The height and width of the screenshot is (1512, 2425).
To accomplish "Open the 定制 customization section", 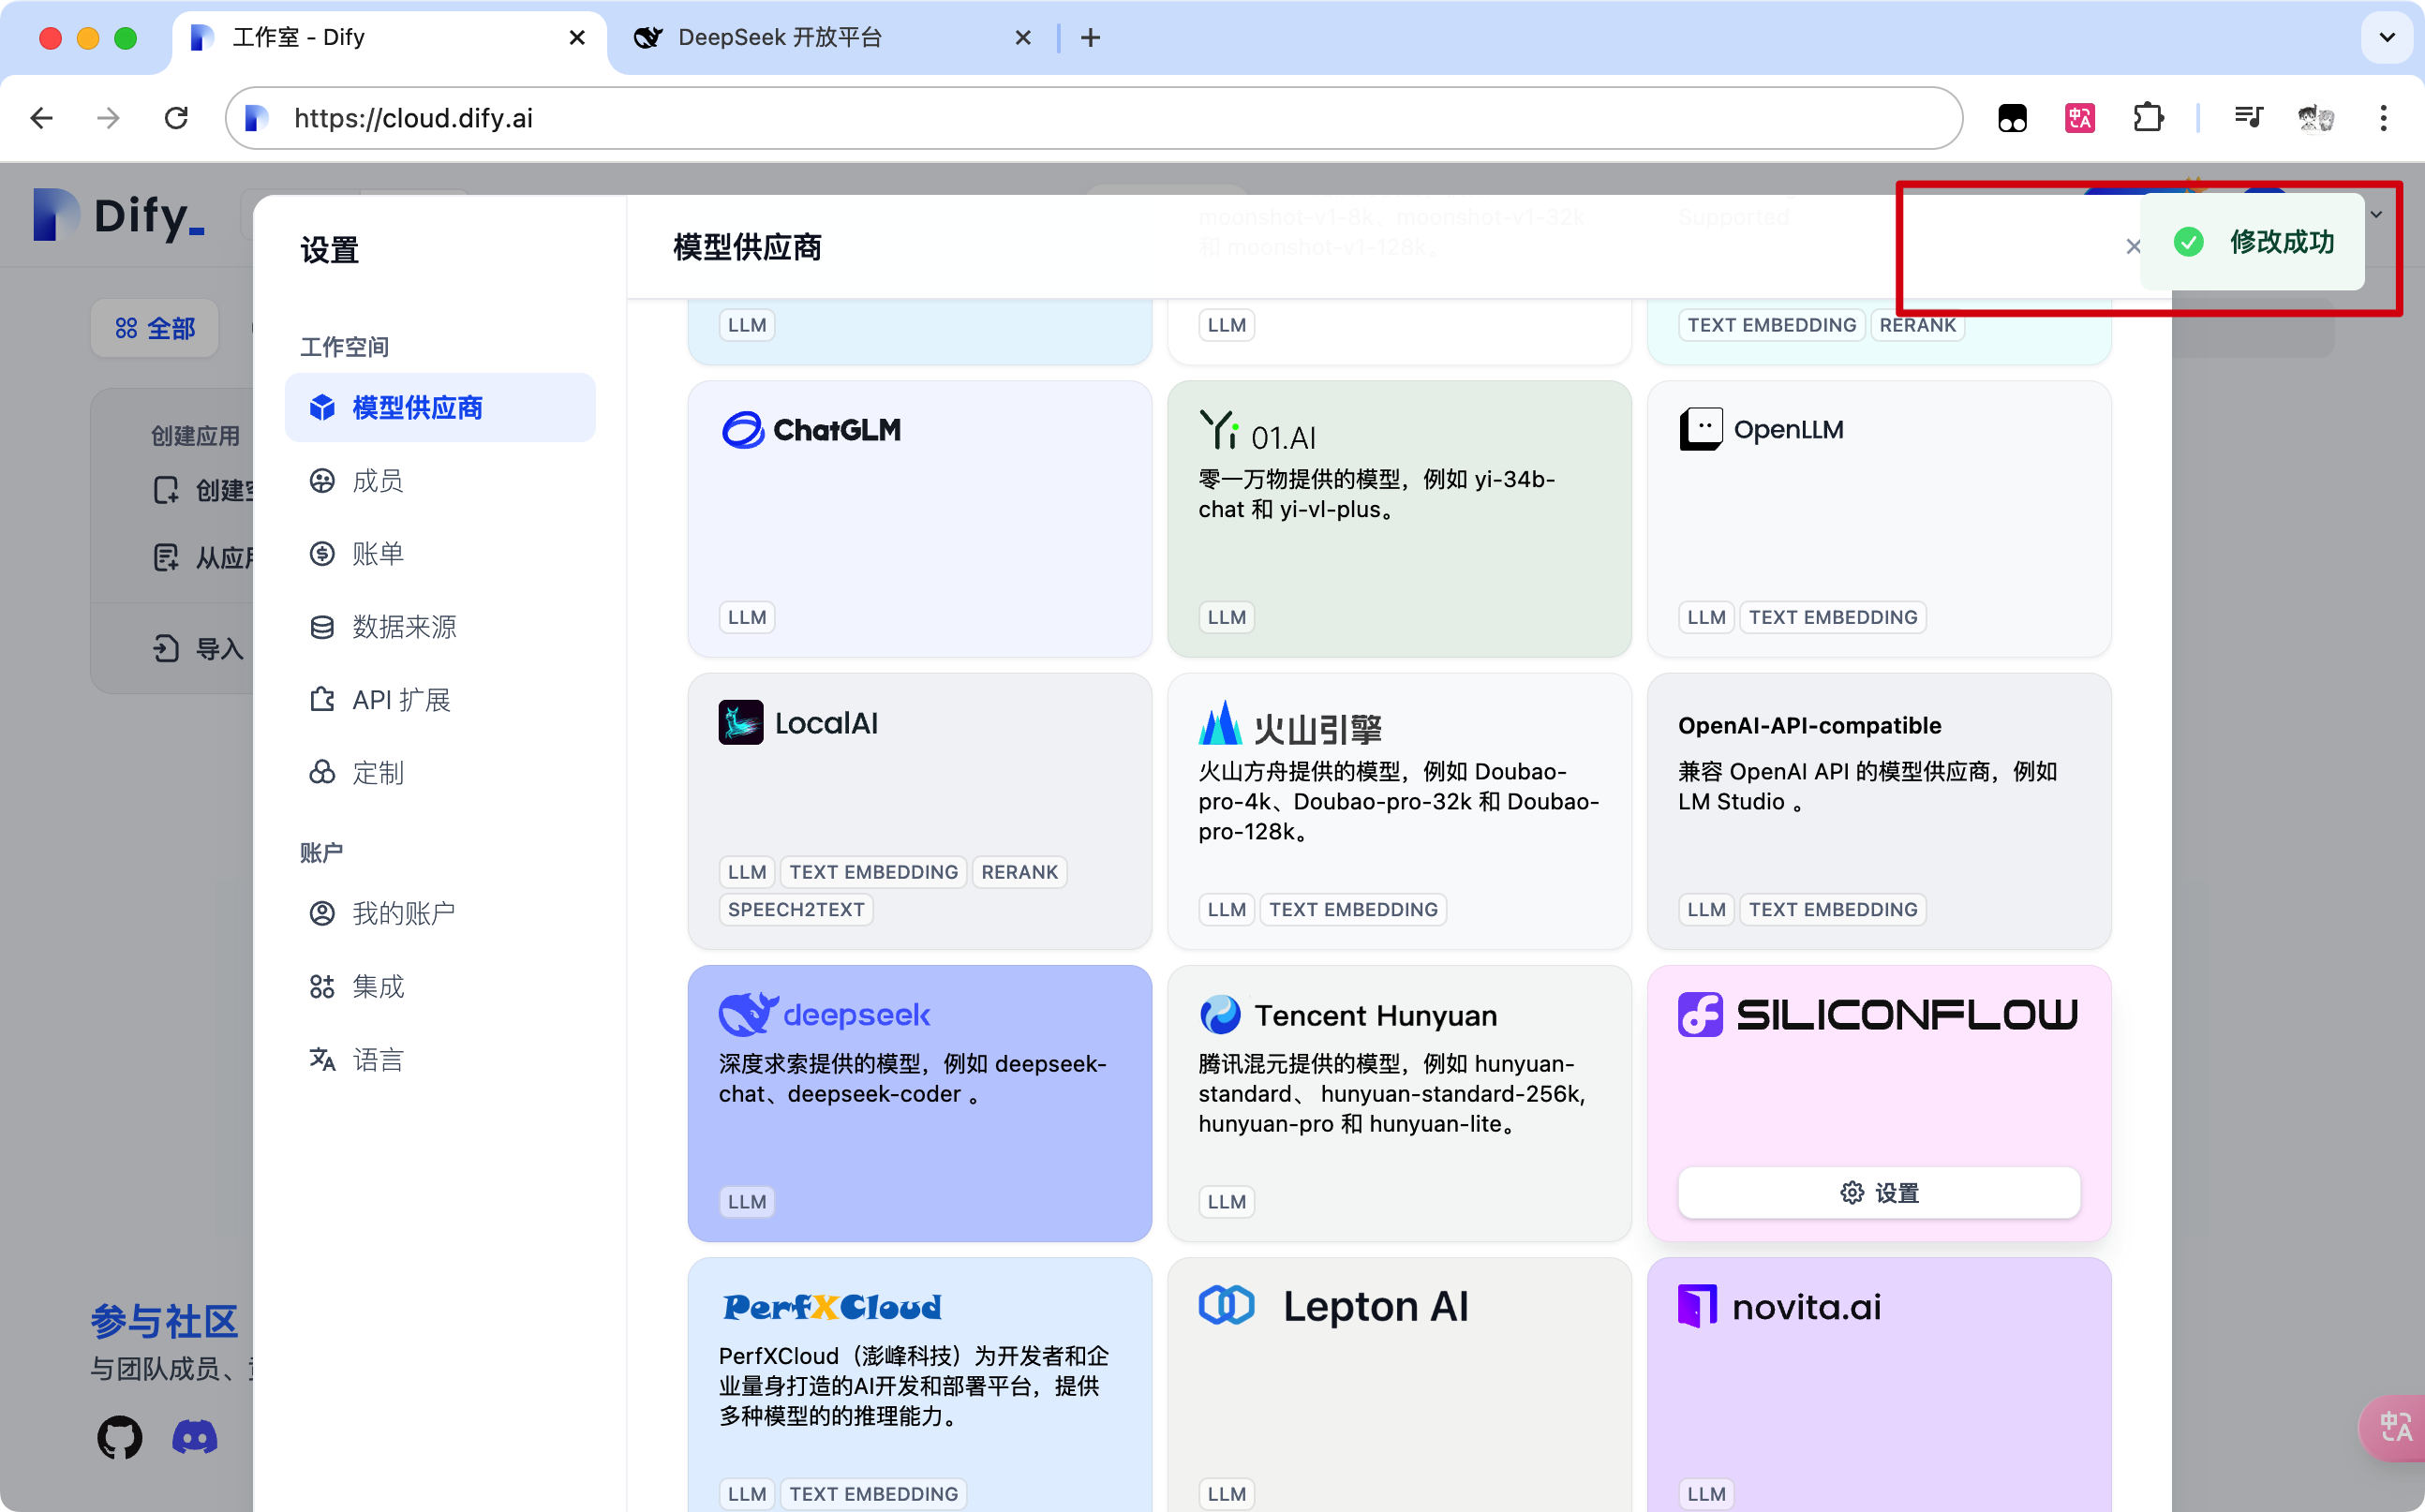I will (440, 773).
